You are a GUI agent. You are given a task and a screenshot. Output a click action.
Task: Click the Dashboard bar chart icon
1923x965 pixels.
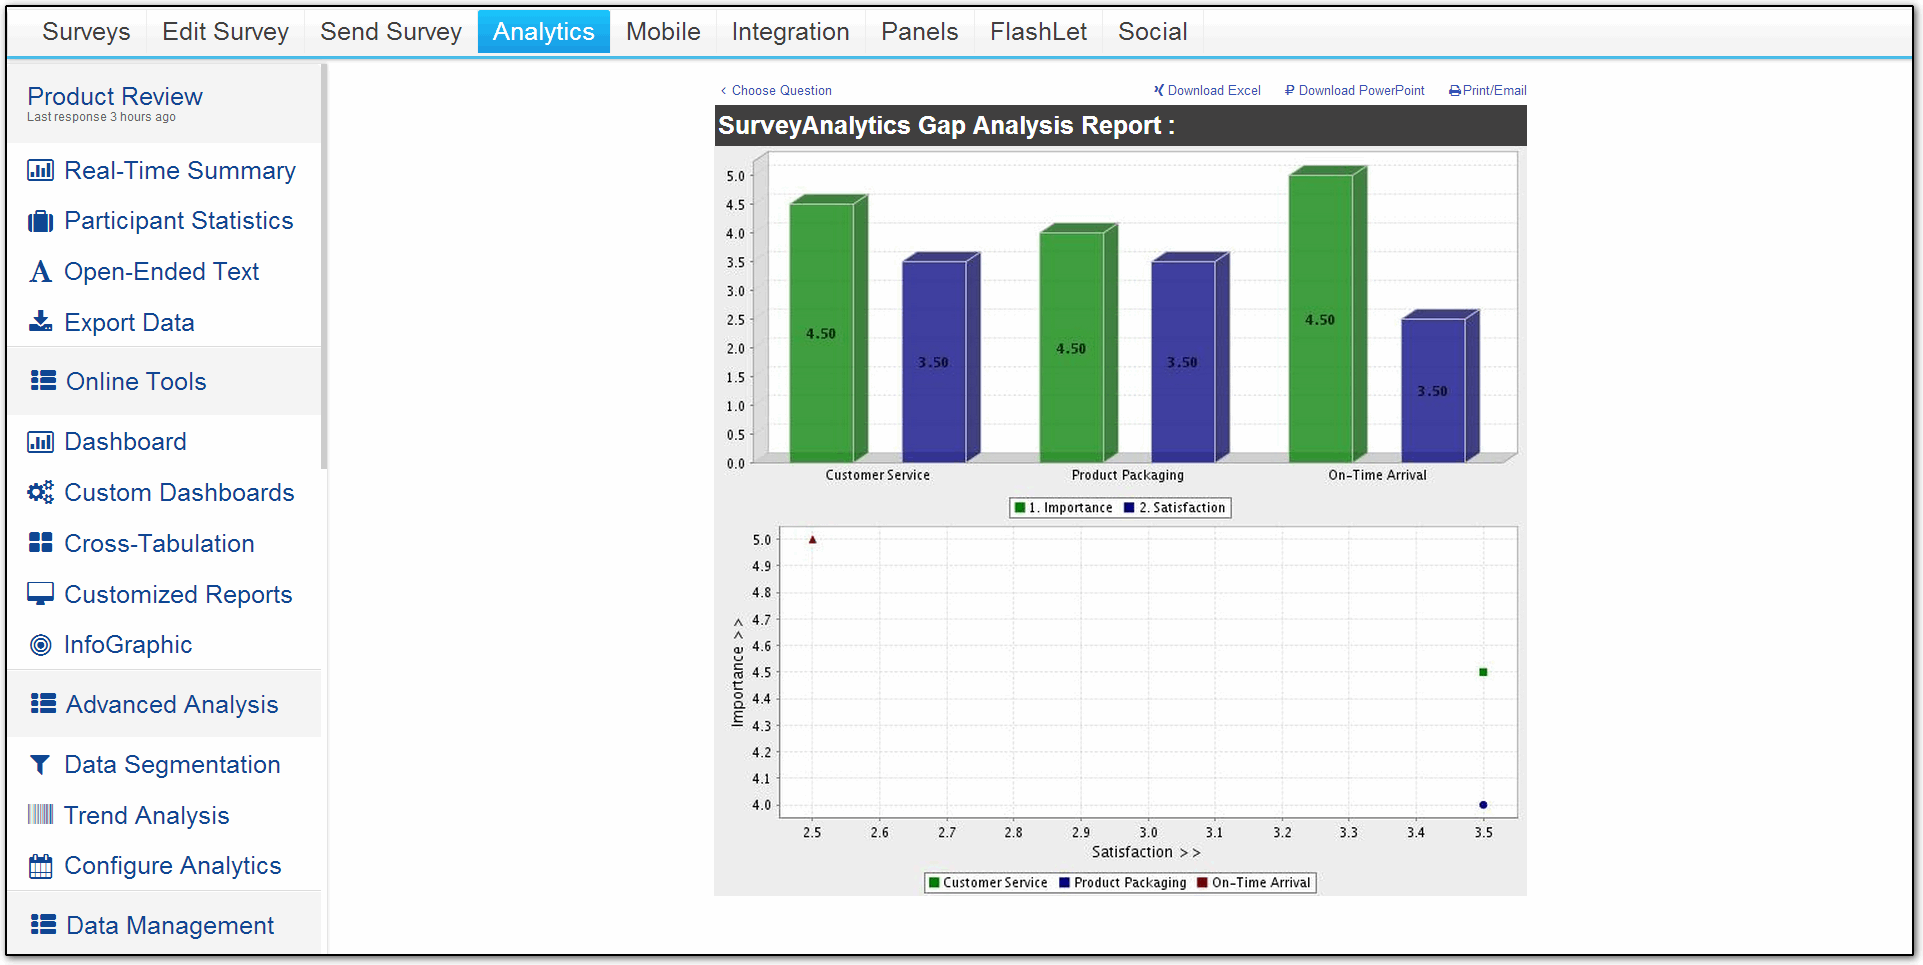coord(40,442)
